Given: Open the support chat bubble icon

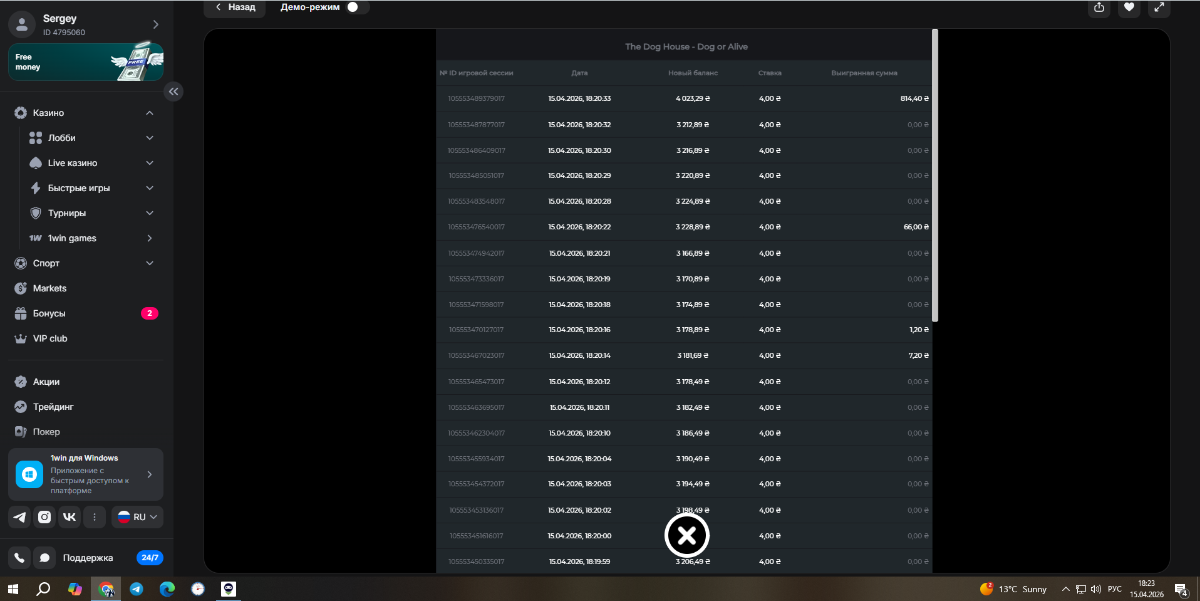Looking at the screenshot, I should pos(44,558).
